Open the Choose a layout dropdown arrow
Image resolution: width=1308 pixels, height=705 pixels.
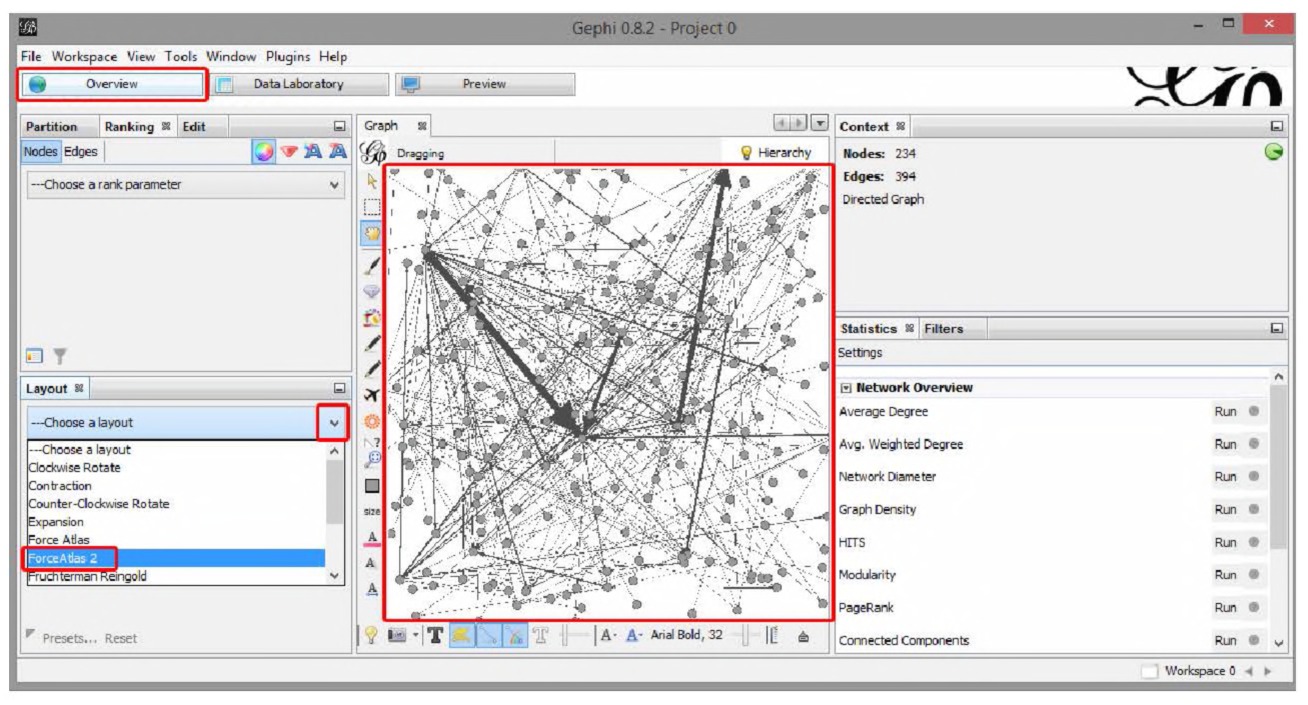pos(334,422)
